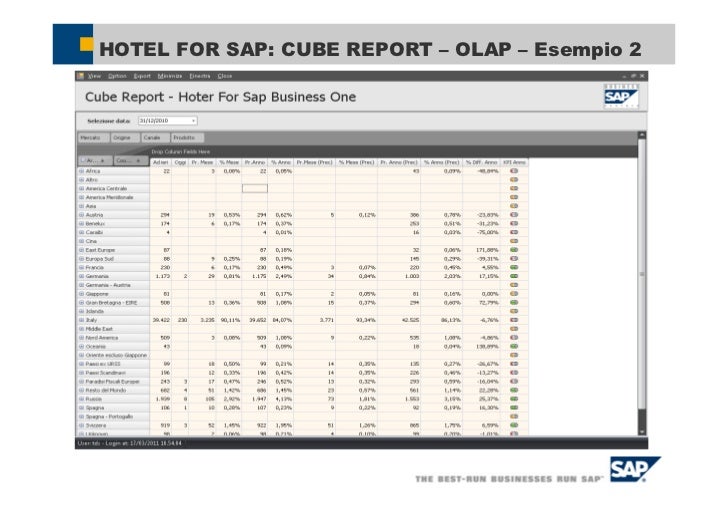
Task: Click the Francia row KPI indicator
Action: 514,267
